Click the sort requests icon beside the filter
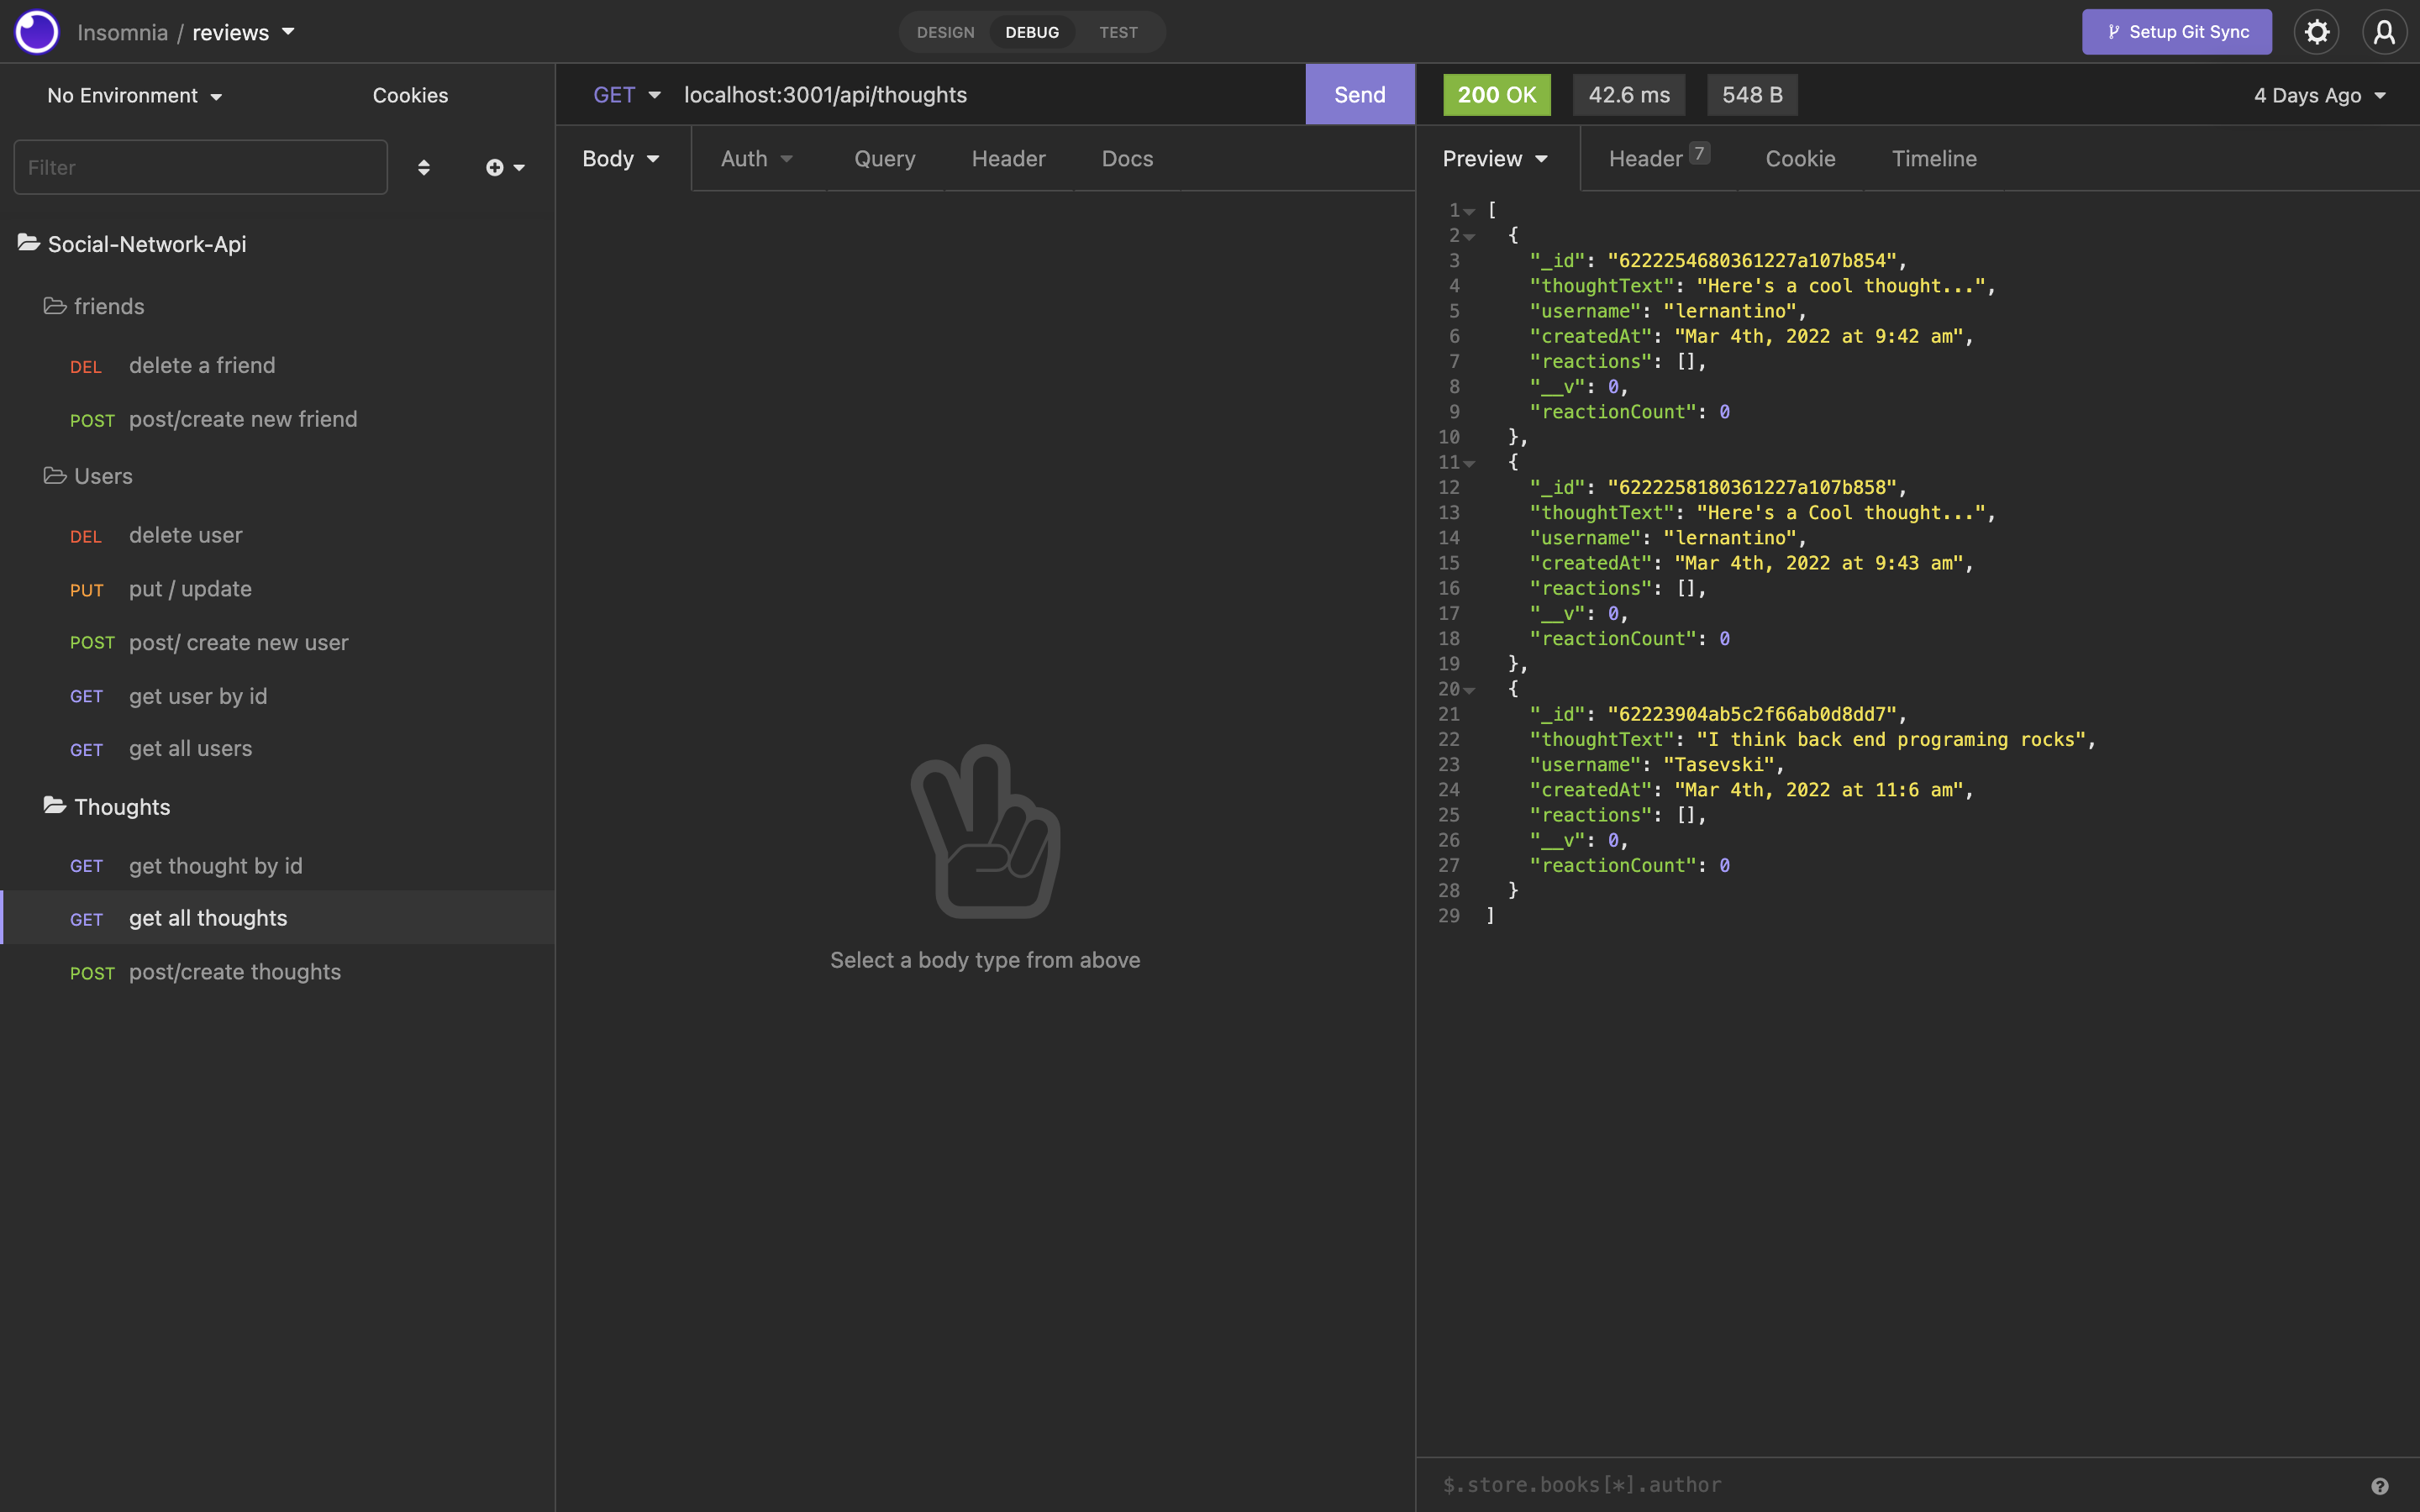The image size is (2420, 1512). [x=424, y=167]
